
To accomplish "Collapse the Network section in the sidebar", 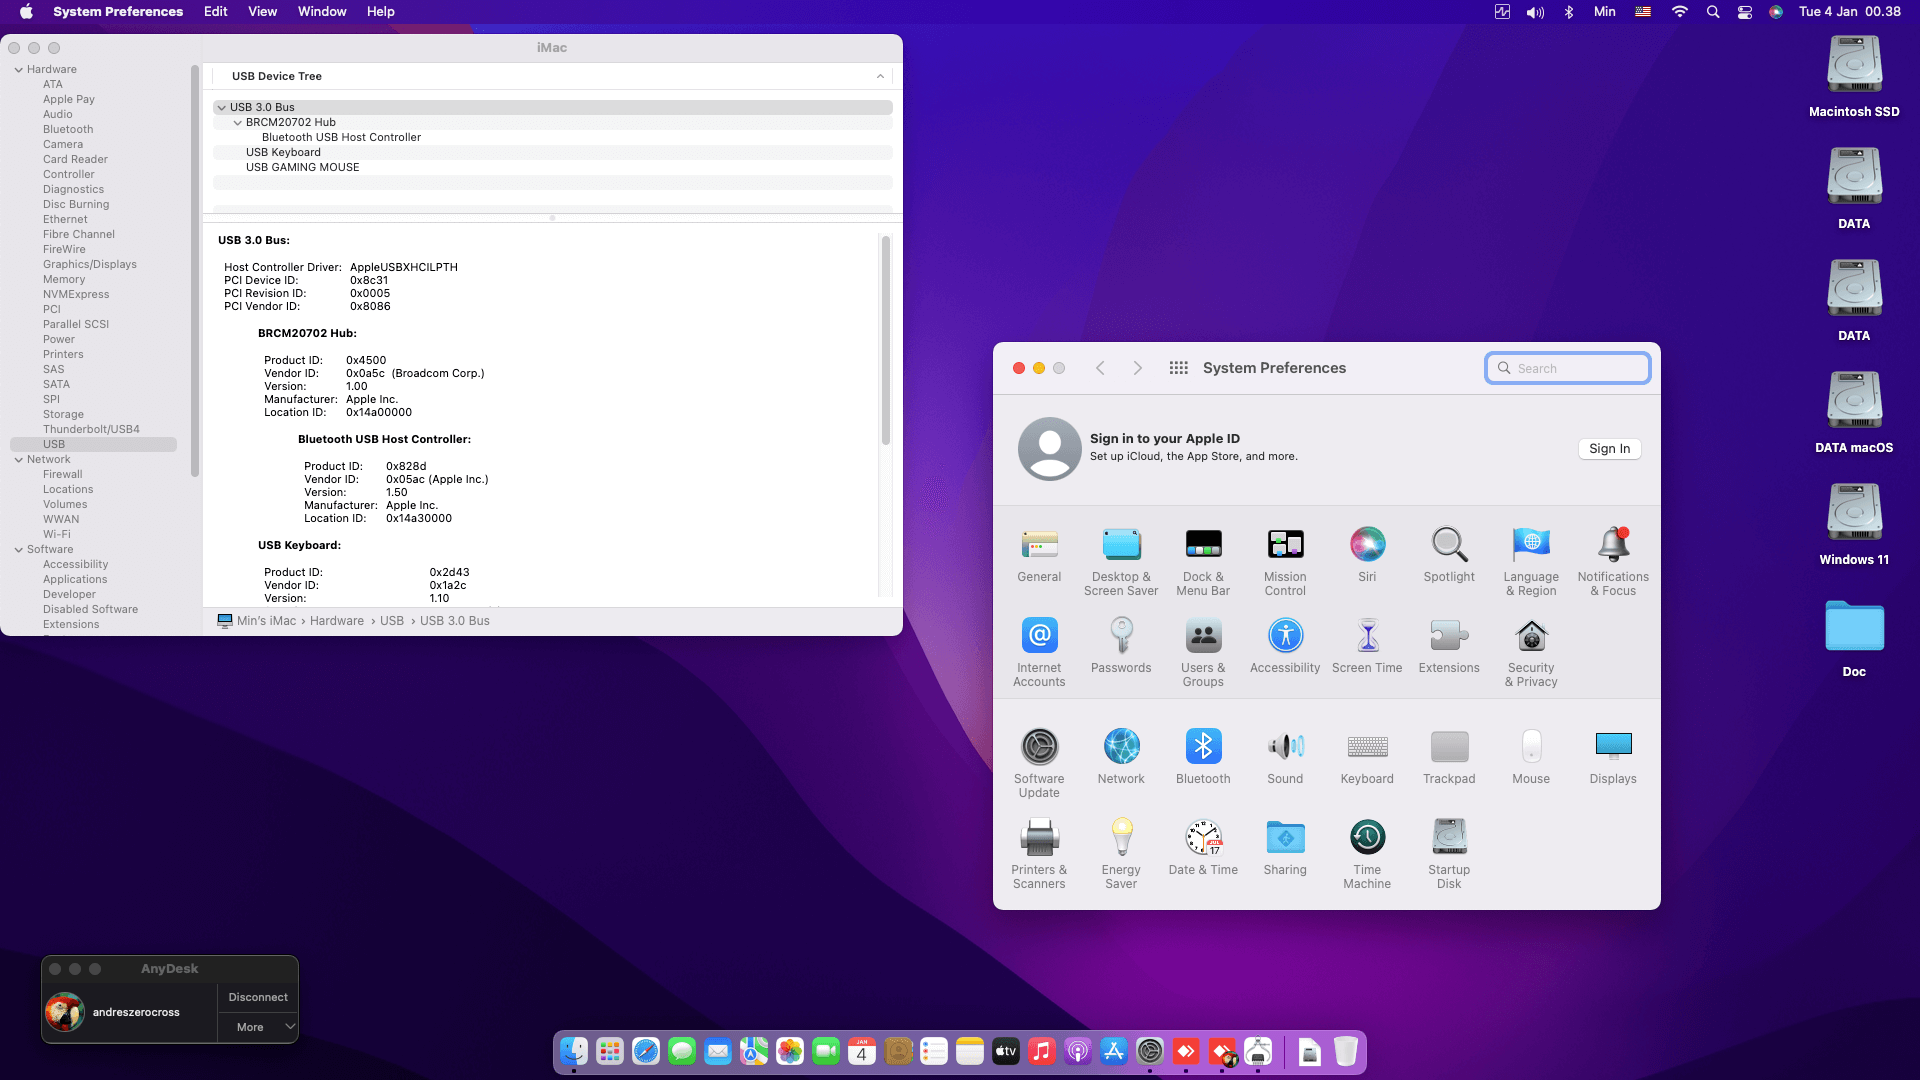I will point(19,460).
